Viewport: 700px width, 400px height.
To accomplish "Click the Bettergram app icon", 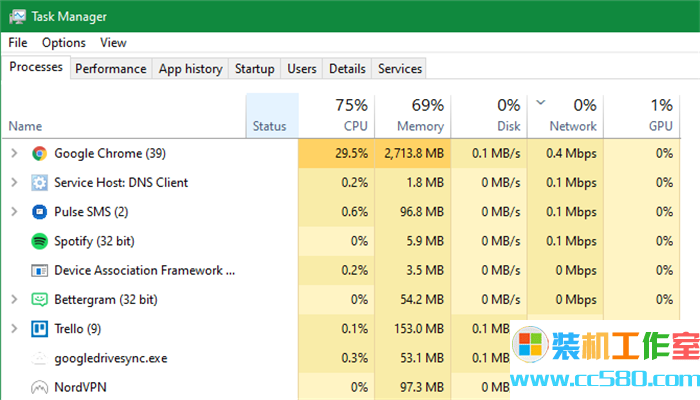I will [x=39, y=300].
